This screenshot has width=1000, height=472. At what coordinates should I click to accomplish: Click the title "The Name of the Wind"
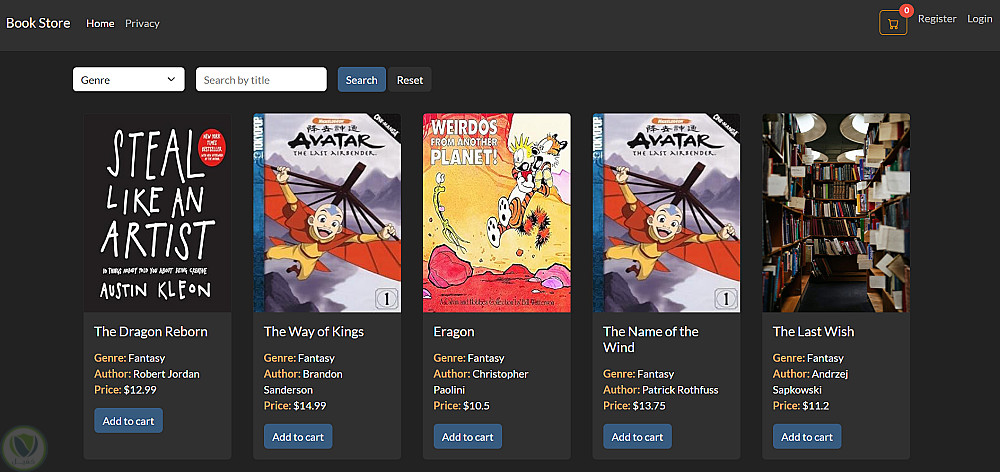click(x=651, y=339)
